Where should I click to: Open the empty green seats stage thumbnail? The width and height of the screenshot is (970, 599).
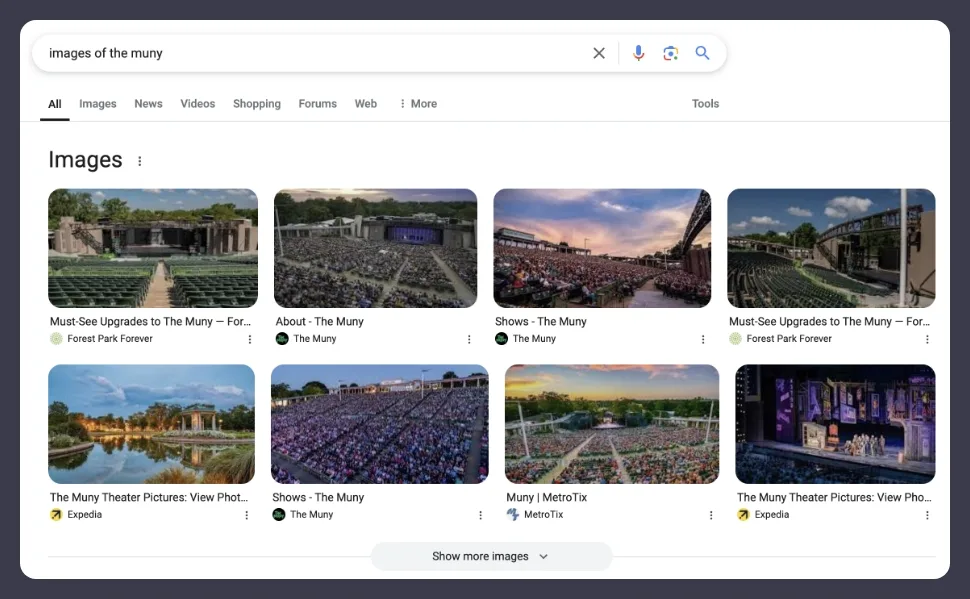click(x=153, y=247)
